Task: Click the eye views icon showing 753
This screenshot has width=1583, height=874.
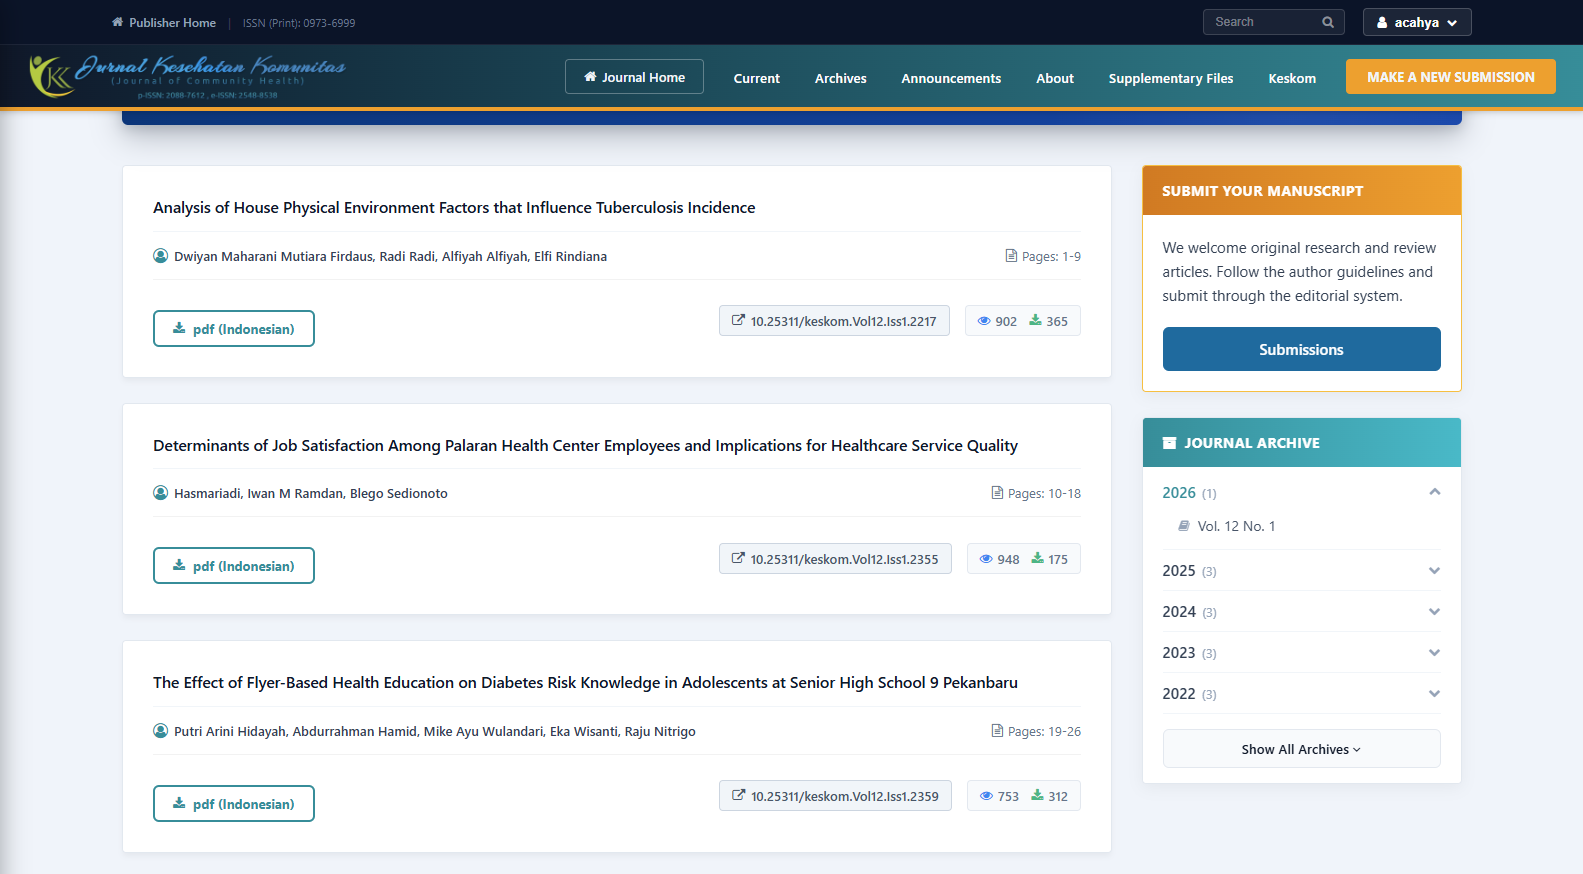Action: tap(986, 796)
